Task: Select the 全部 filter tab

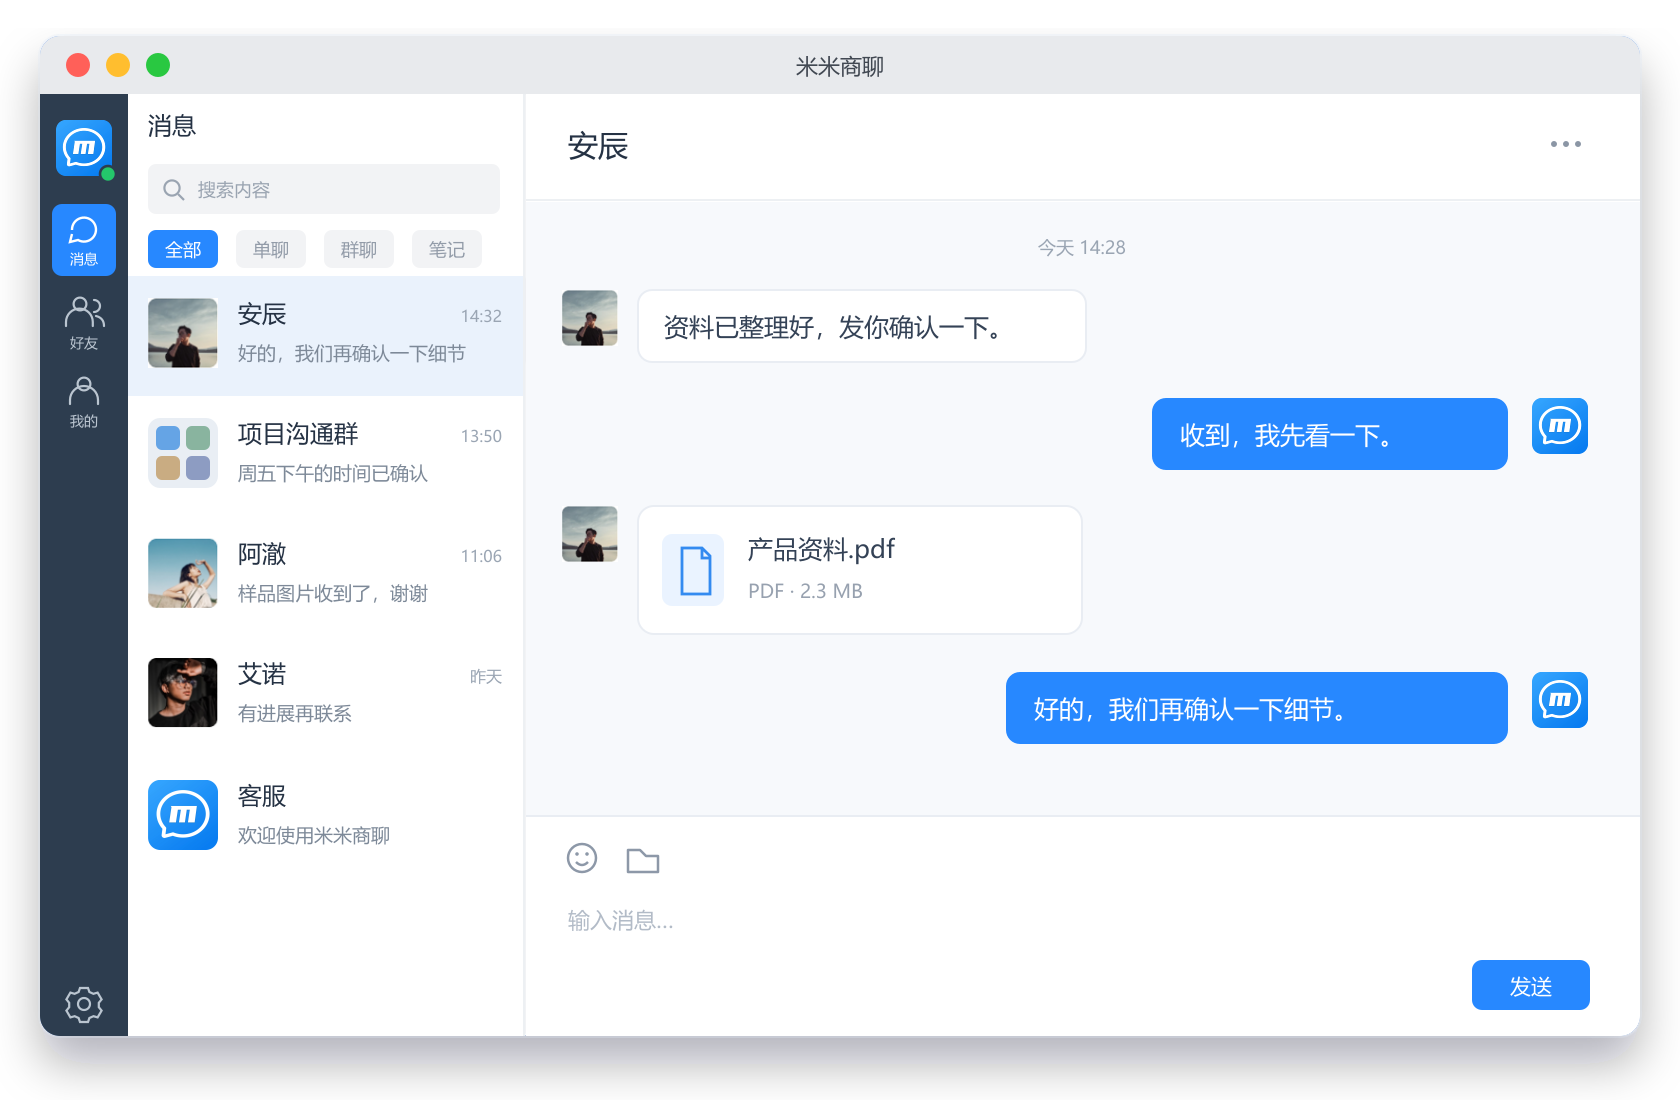Action: 183,249
